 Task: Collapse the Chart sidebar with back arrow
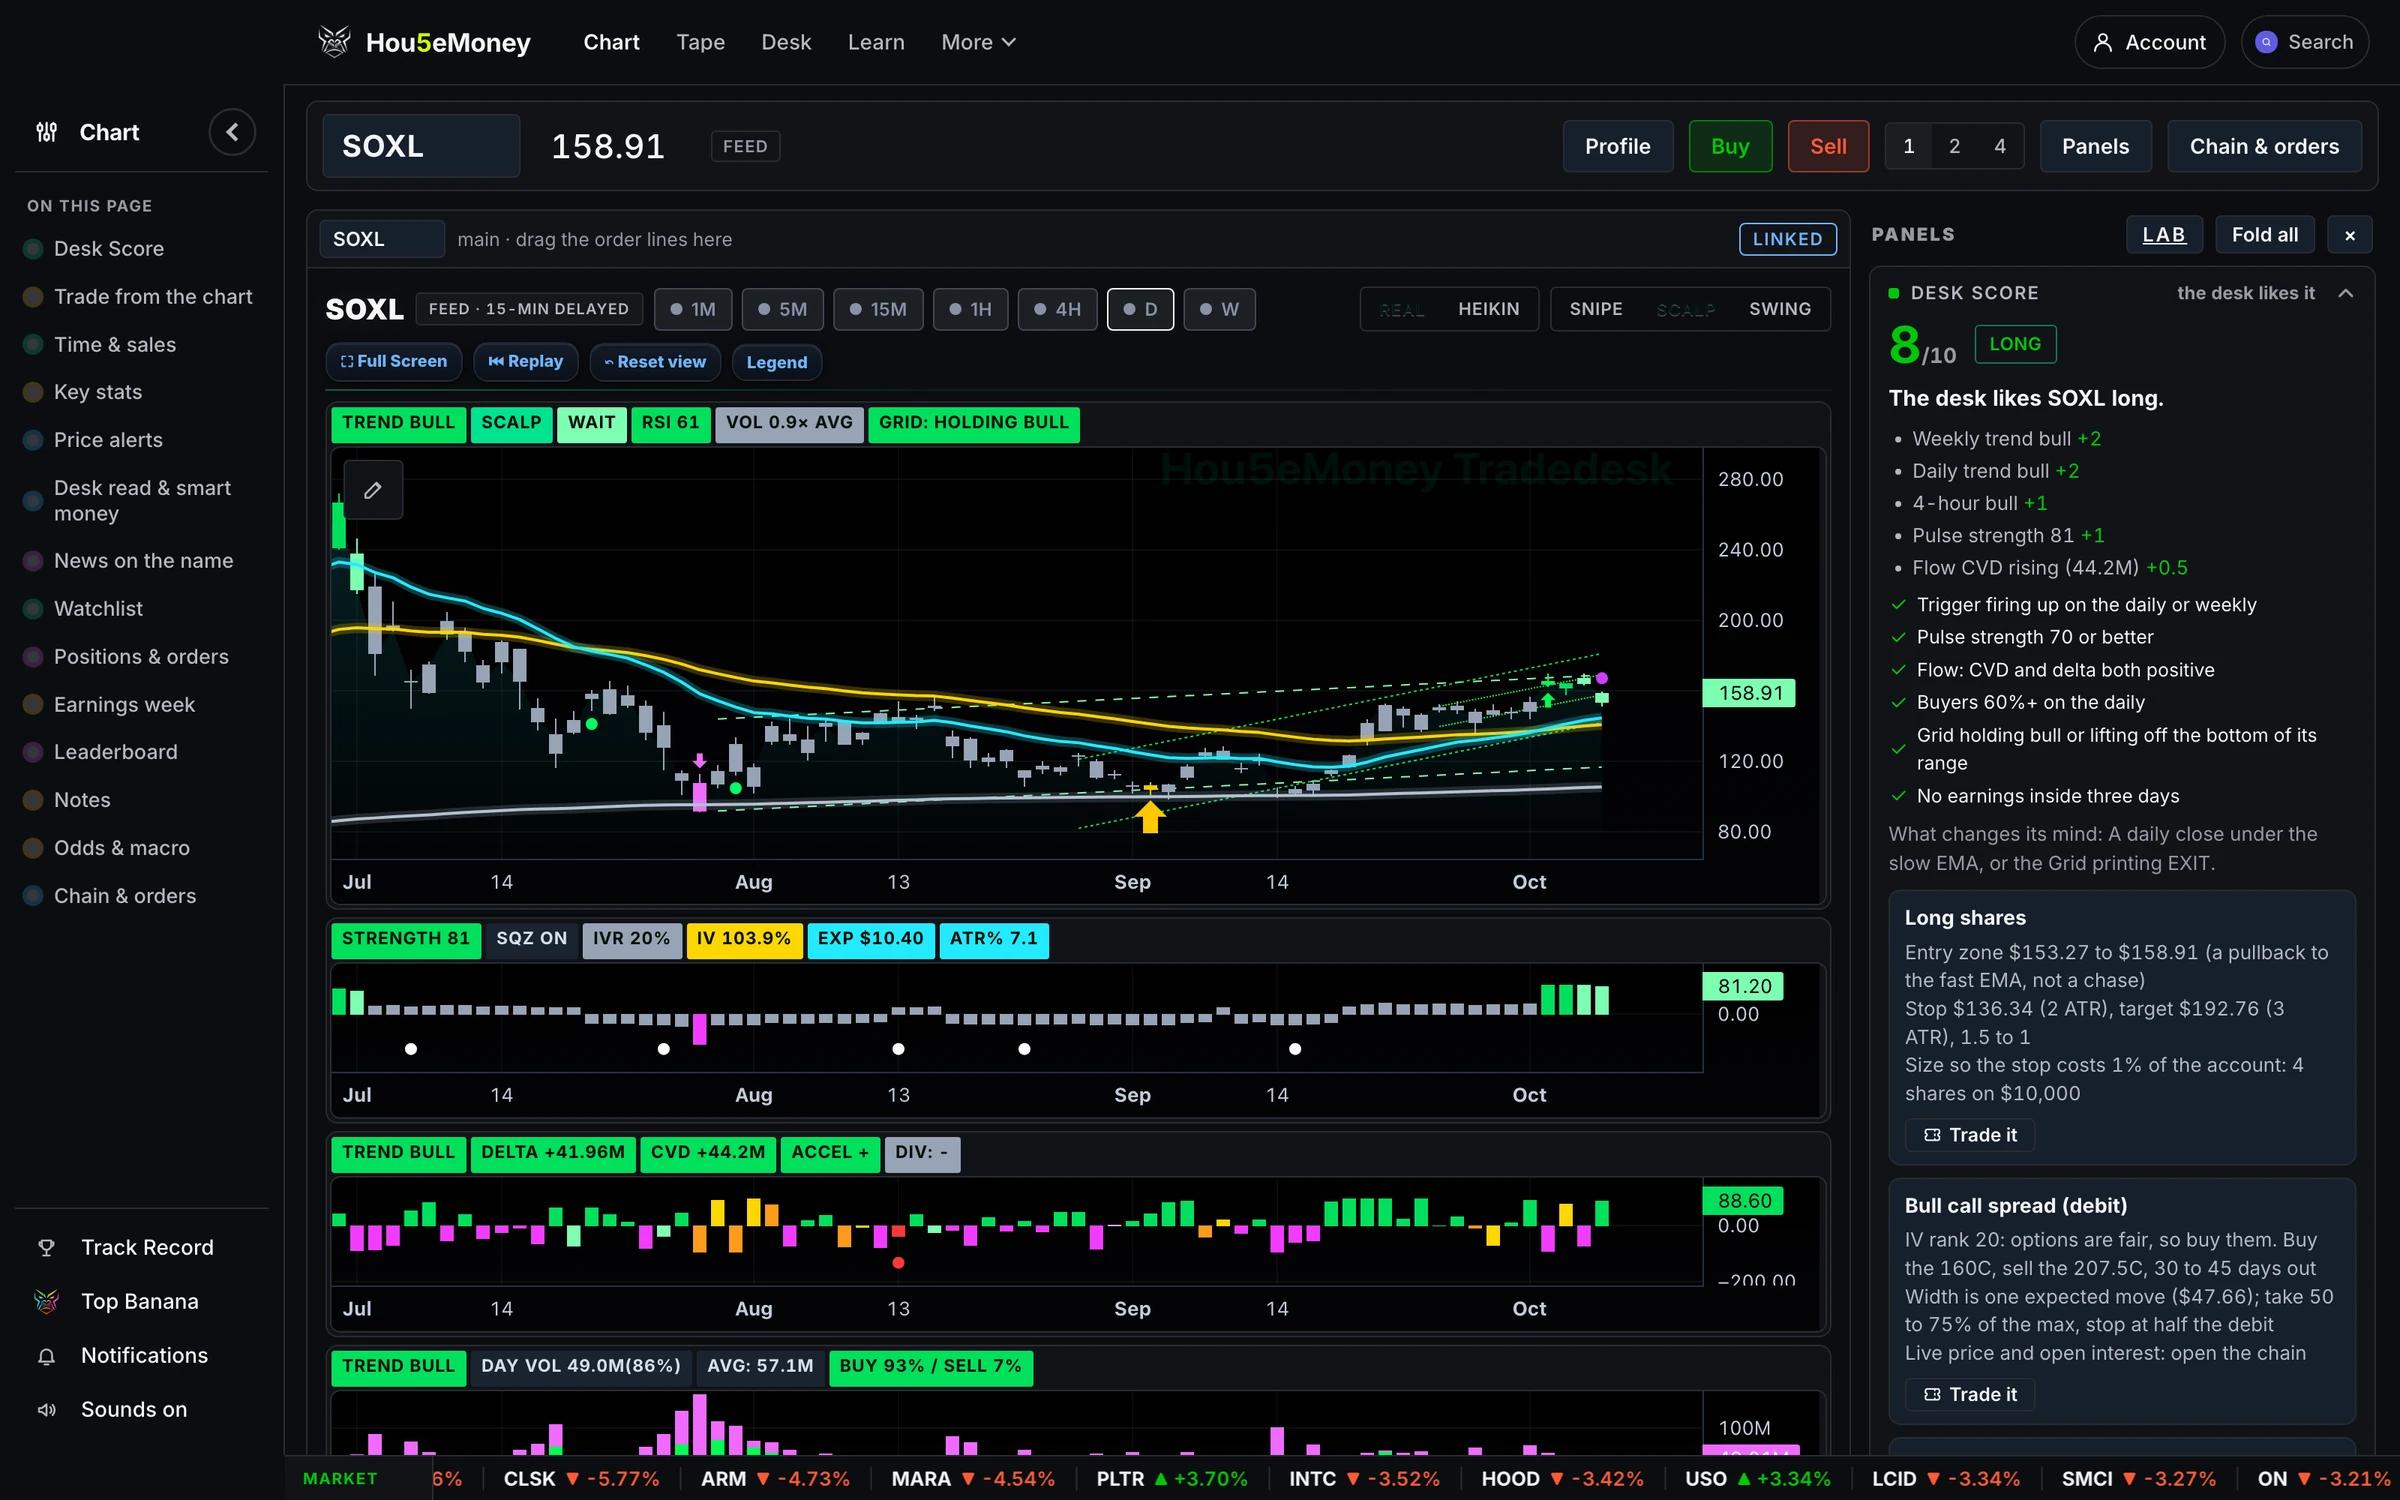(232, 132)
